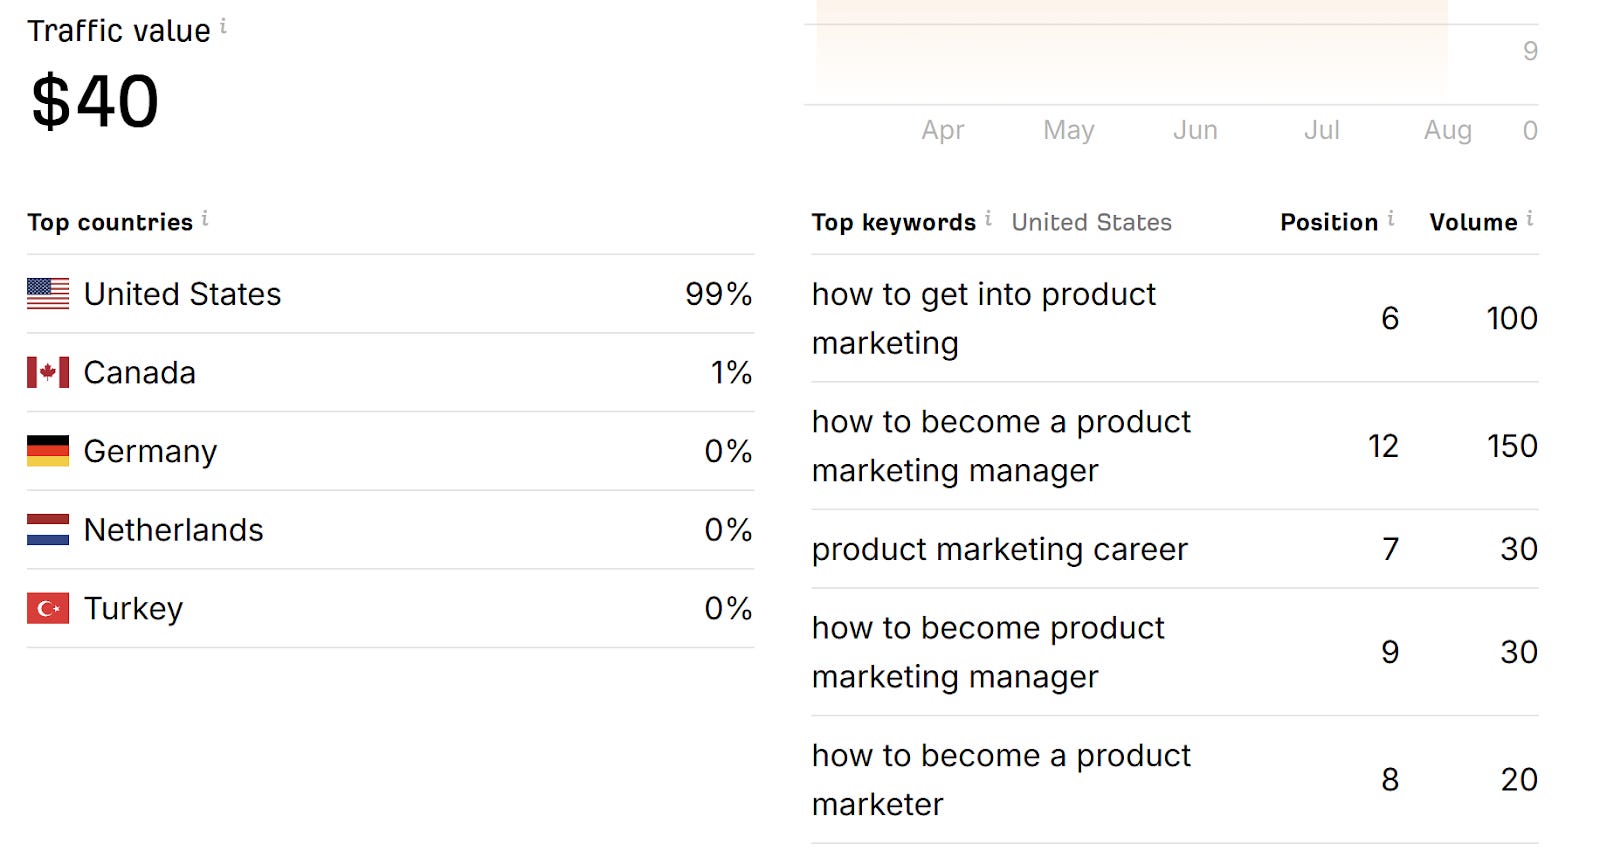Click the Aug label on chart axis

1447,130
